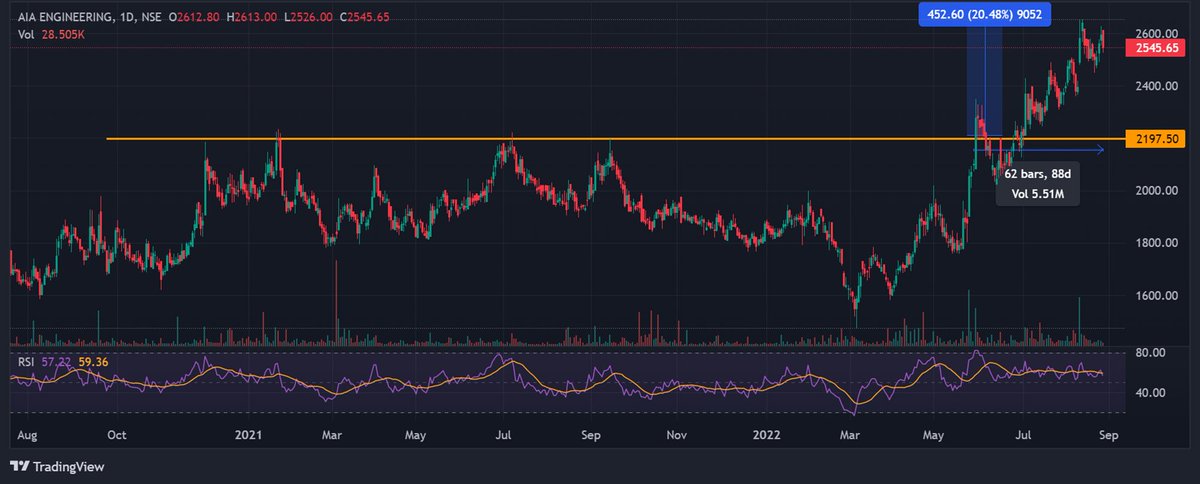Image resolution: width=1200 pixels, height=484 pixels.
Task: Click the Oct date label on time axis
Action: (116, 436)
